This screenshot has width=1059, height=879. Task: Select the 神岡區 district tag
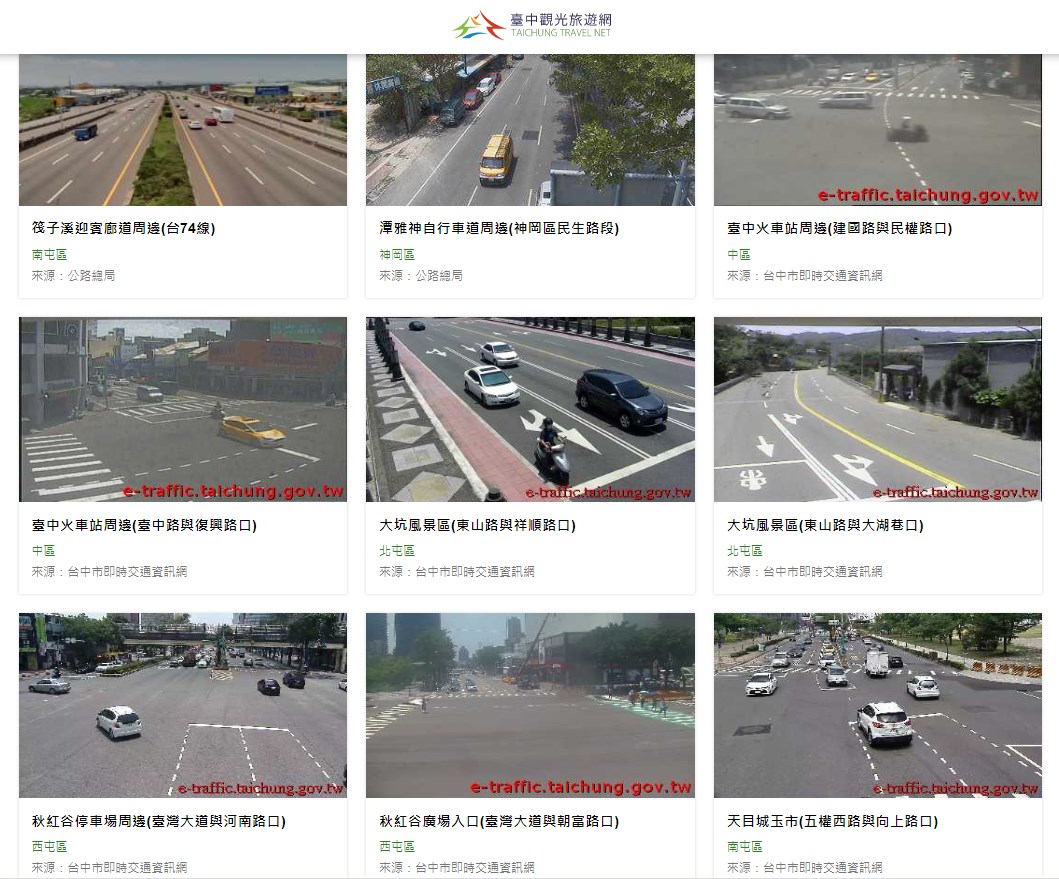tap(397, 255)
